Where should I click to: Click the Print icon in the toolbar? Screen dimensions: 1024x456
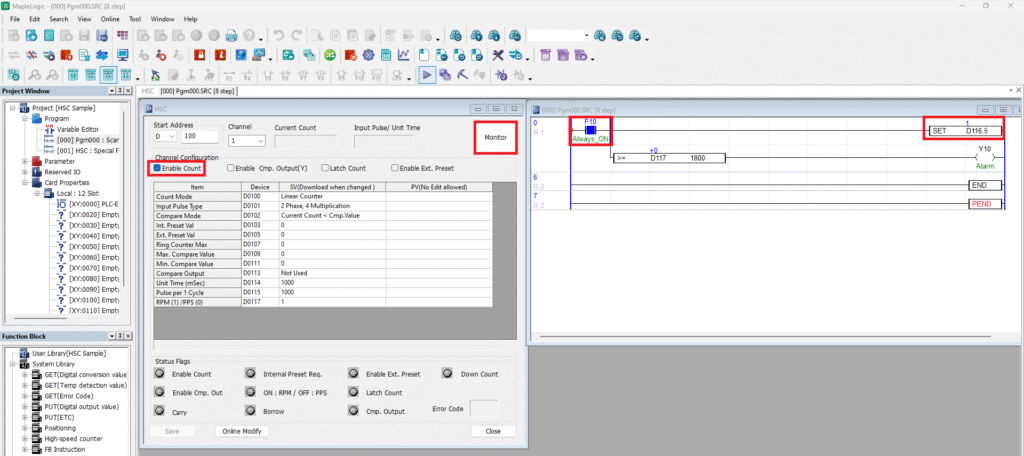232,36
